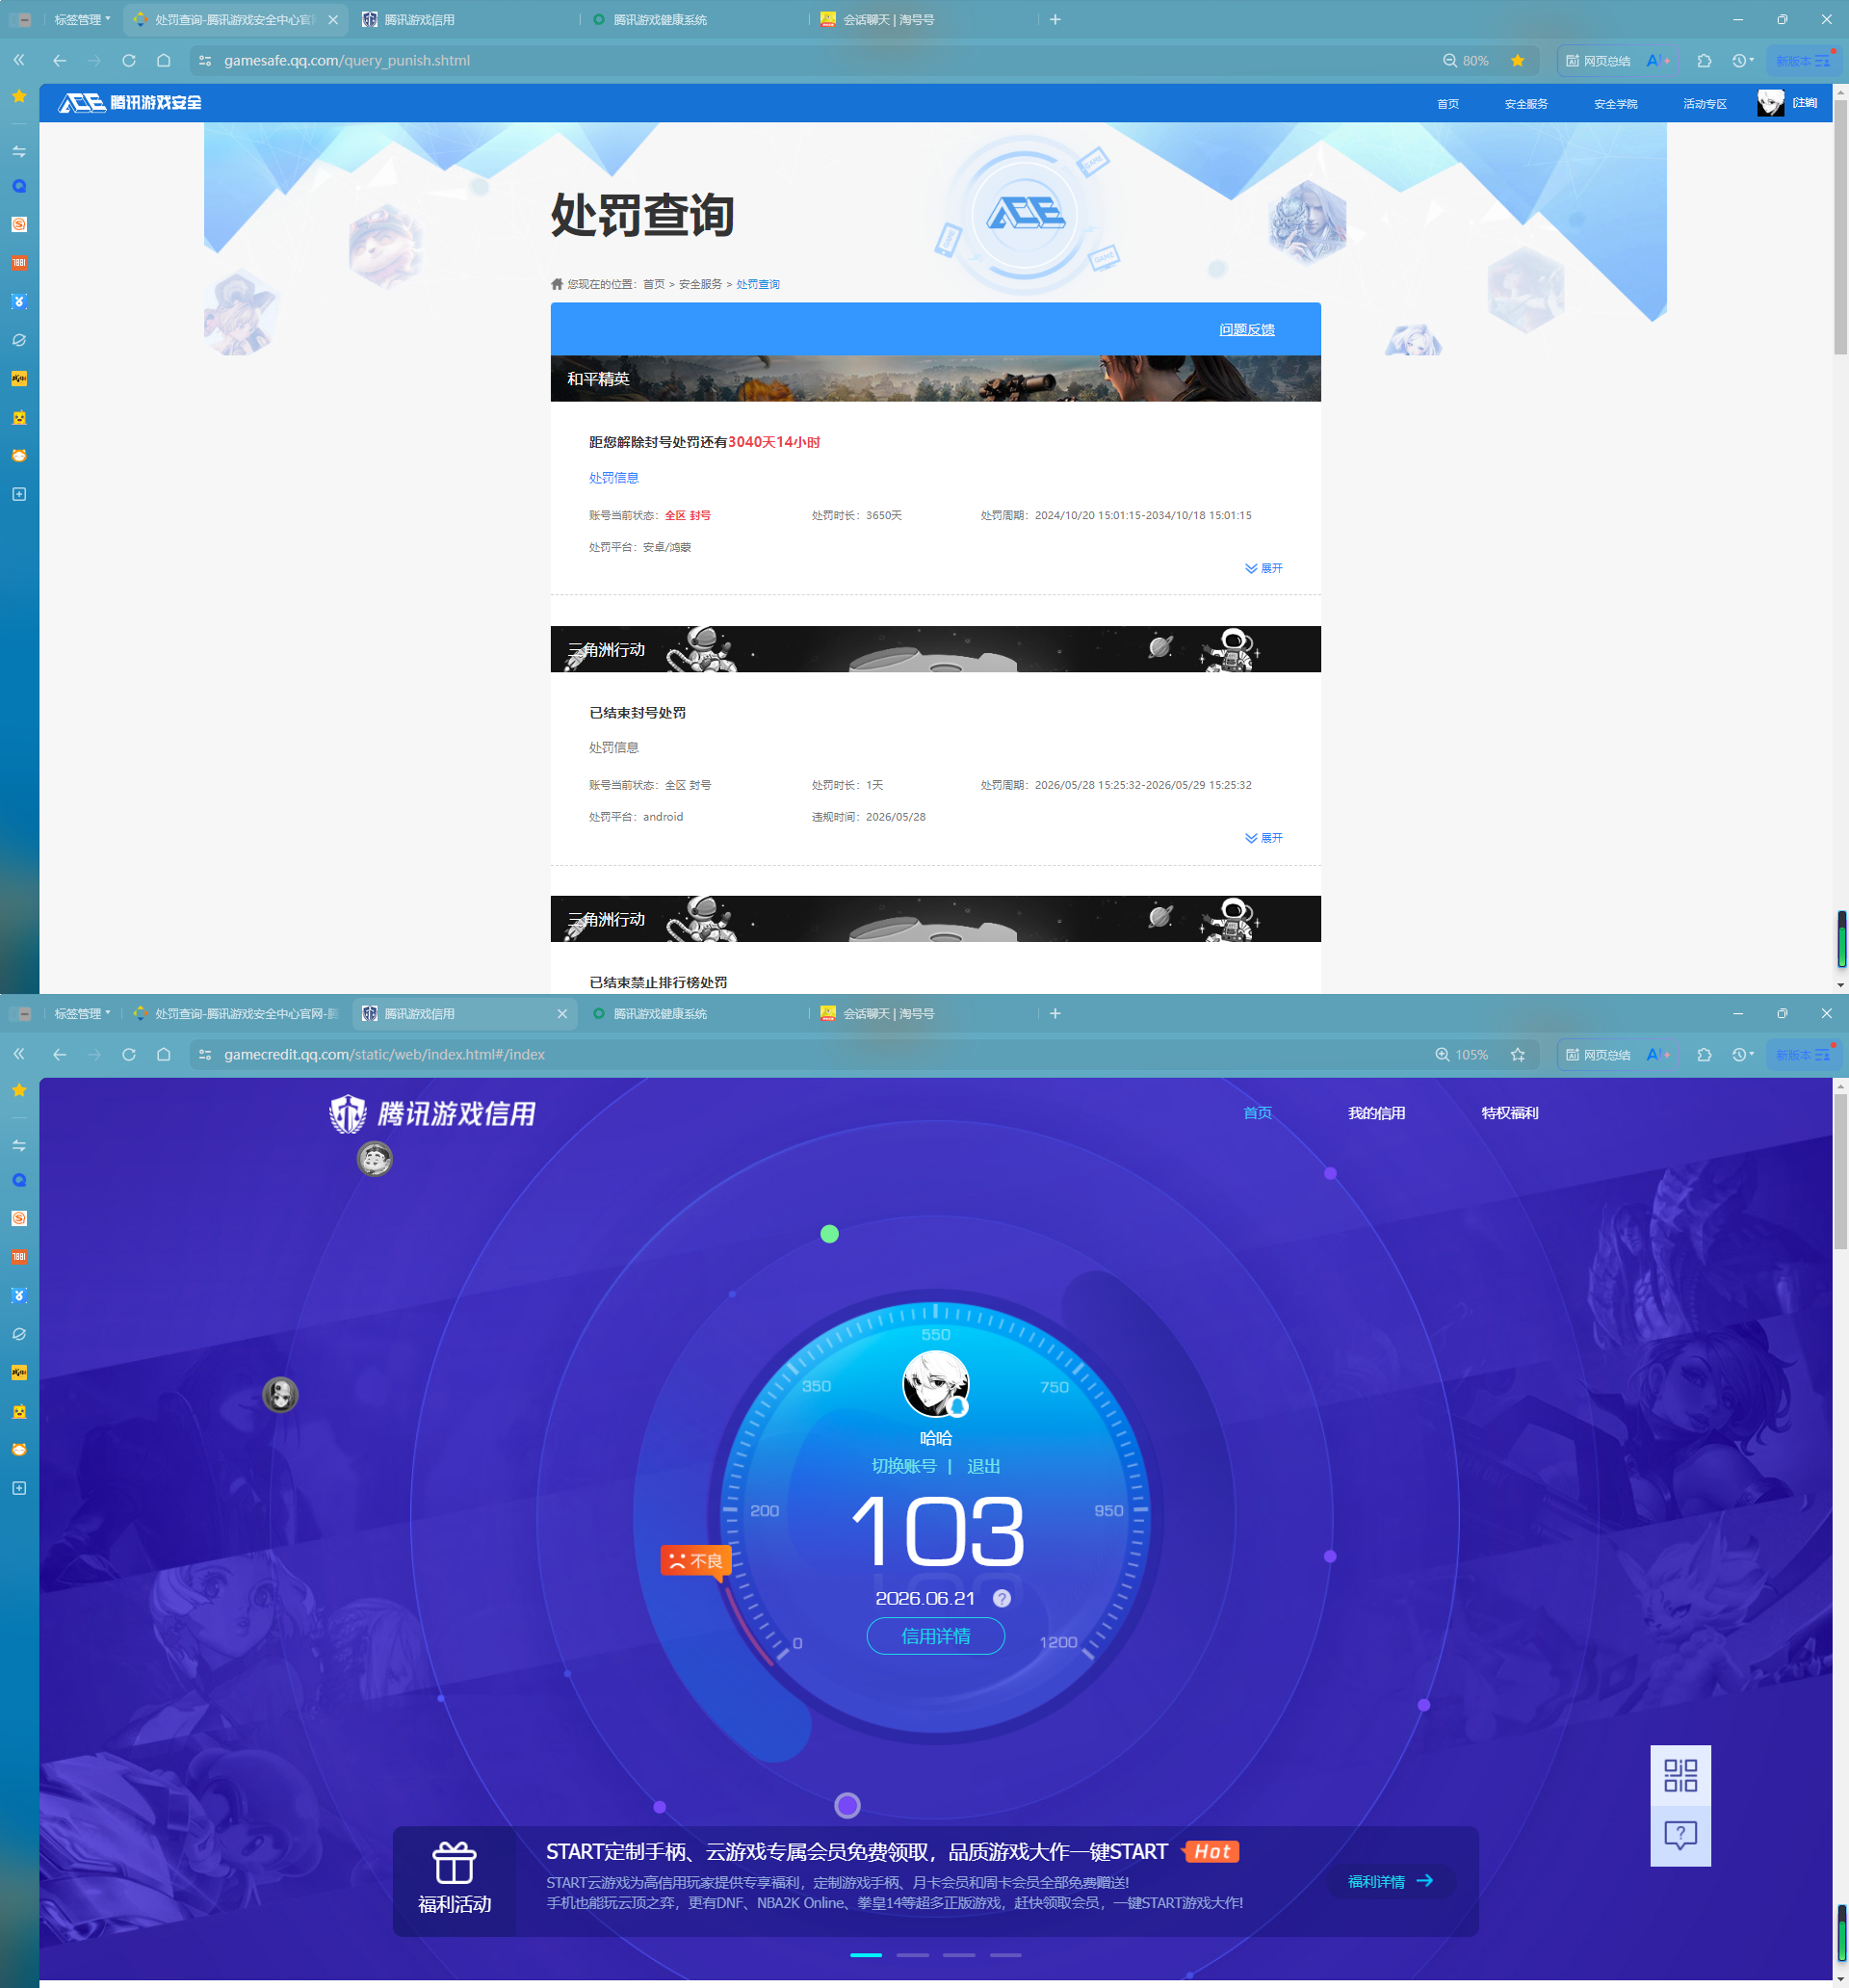Click the 福利详情 arrow link
The height and width of the screenshot is (1988, 1849).
click(1390, 1881)
